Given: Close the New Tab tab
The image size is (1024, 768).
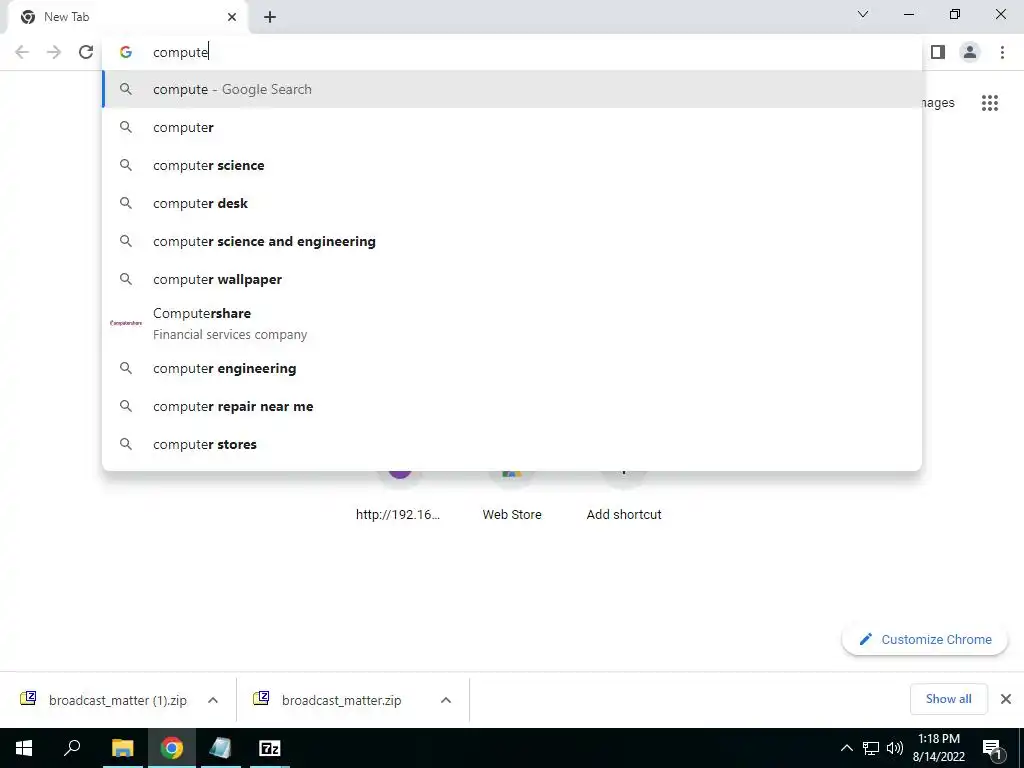Looking at the screenshot, I should click(232, 17).
